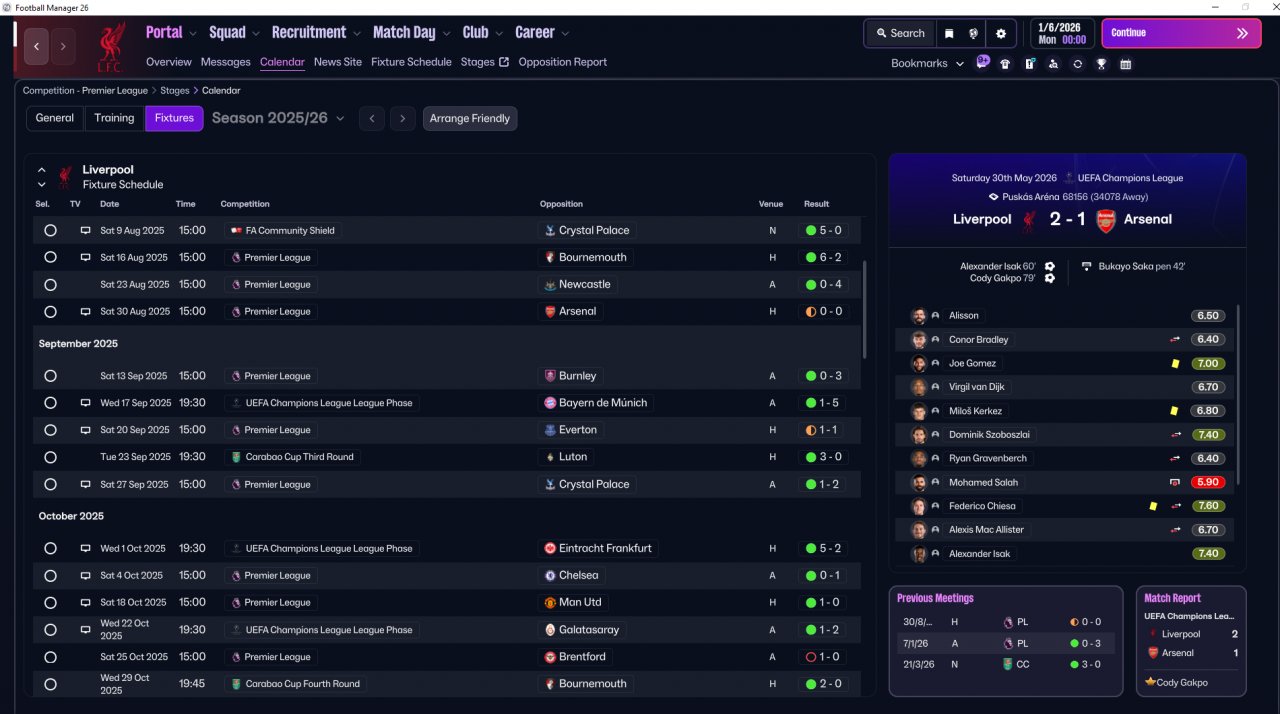Screen dimensions: 1280x714
Task: Open the Season 2025/26 dropdown
Action: tap(278, 118)
